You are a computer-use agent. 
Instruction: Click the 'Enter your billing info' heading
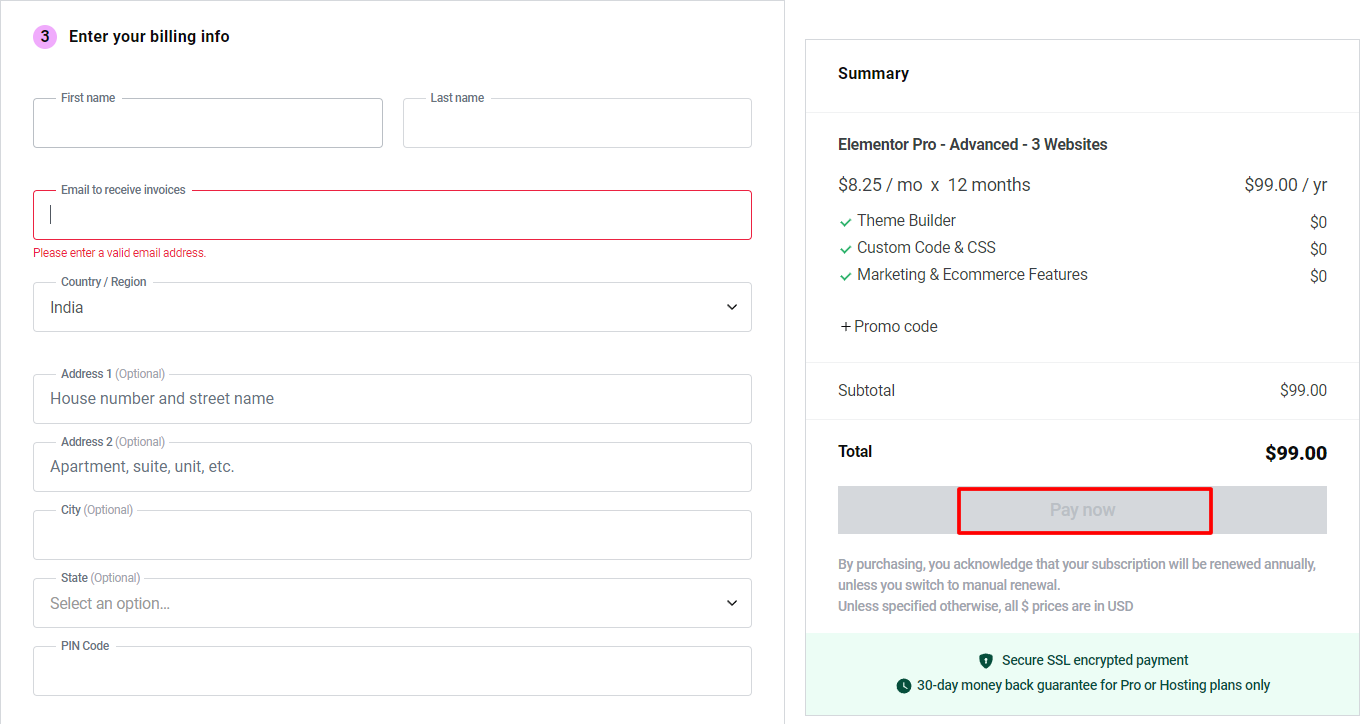pyautogui.click(x=149, y=37)
